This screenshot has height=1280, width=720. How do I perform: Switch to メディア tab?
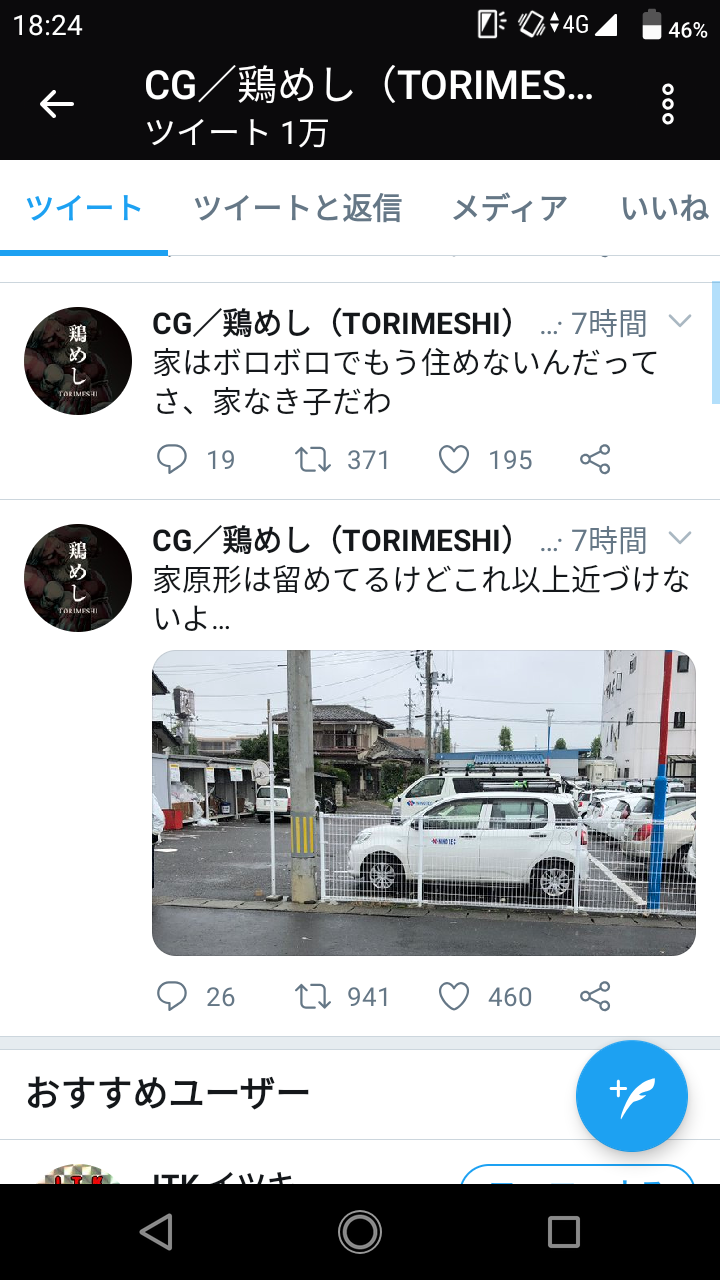coord(510,208)
